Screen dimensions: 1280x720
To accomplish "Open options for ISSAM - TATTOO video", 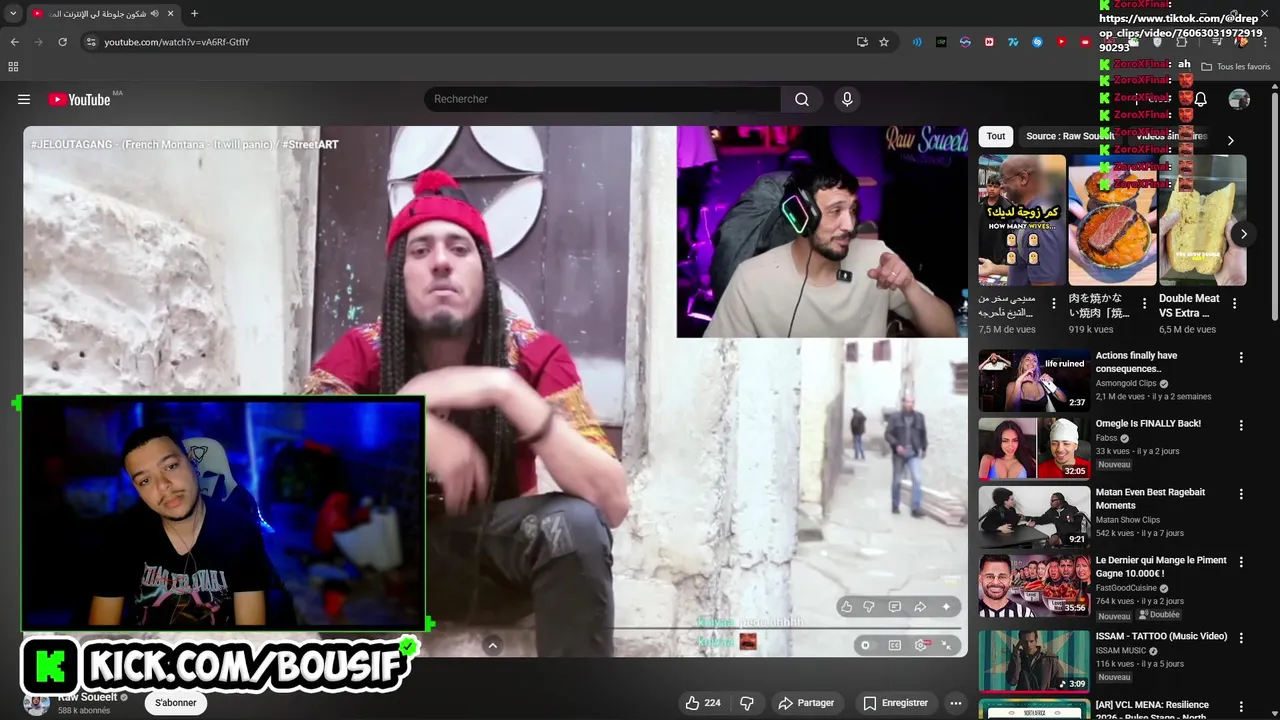I will coord(1241,638).
